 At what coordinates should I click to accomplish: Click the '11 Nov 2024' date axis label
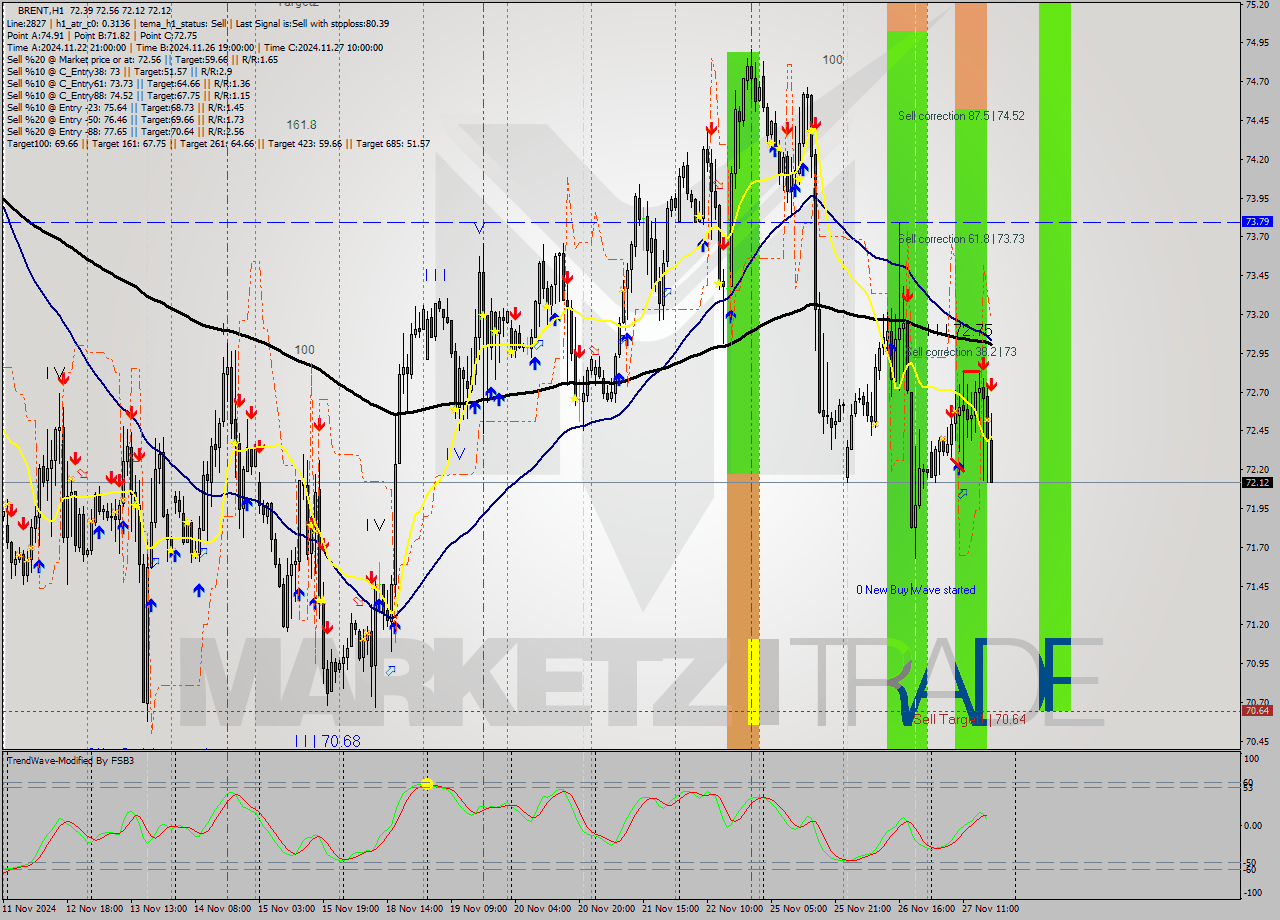31,909
